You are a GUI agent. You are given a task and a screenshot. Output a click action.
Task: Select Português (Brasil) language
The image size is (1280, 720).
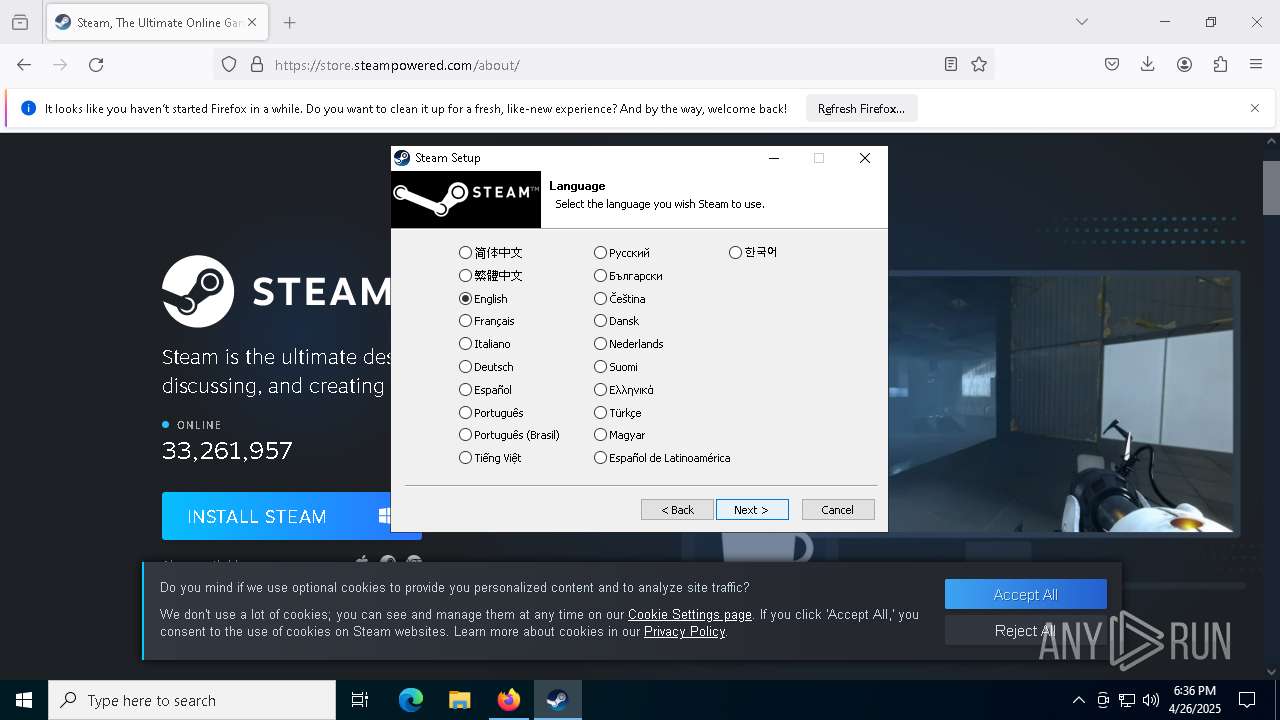(x=510, y=435)
